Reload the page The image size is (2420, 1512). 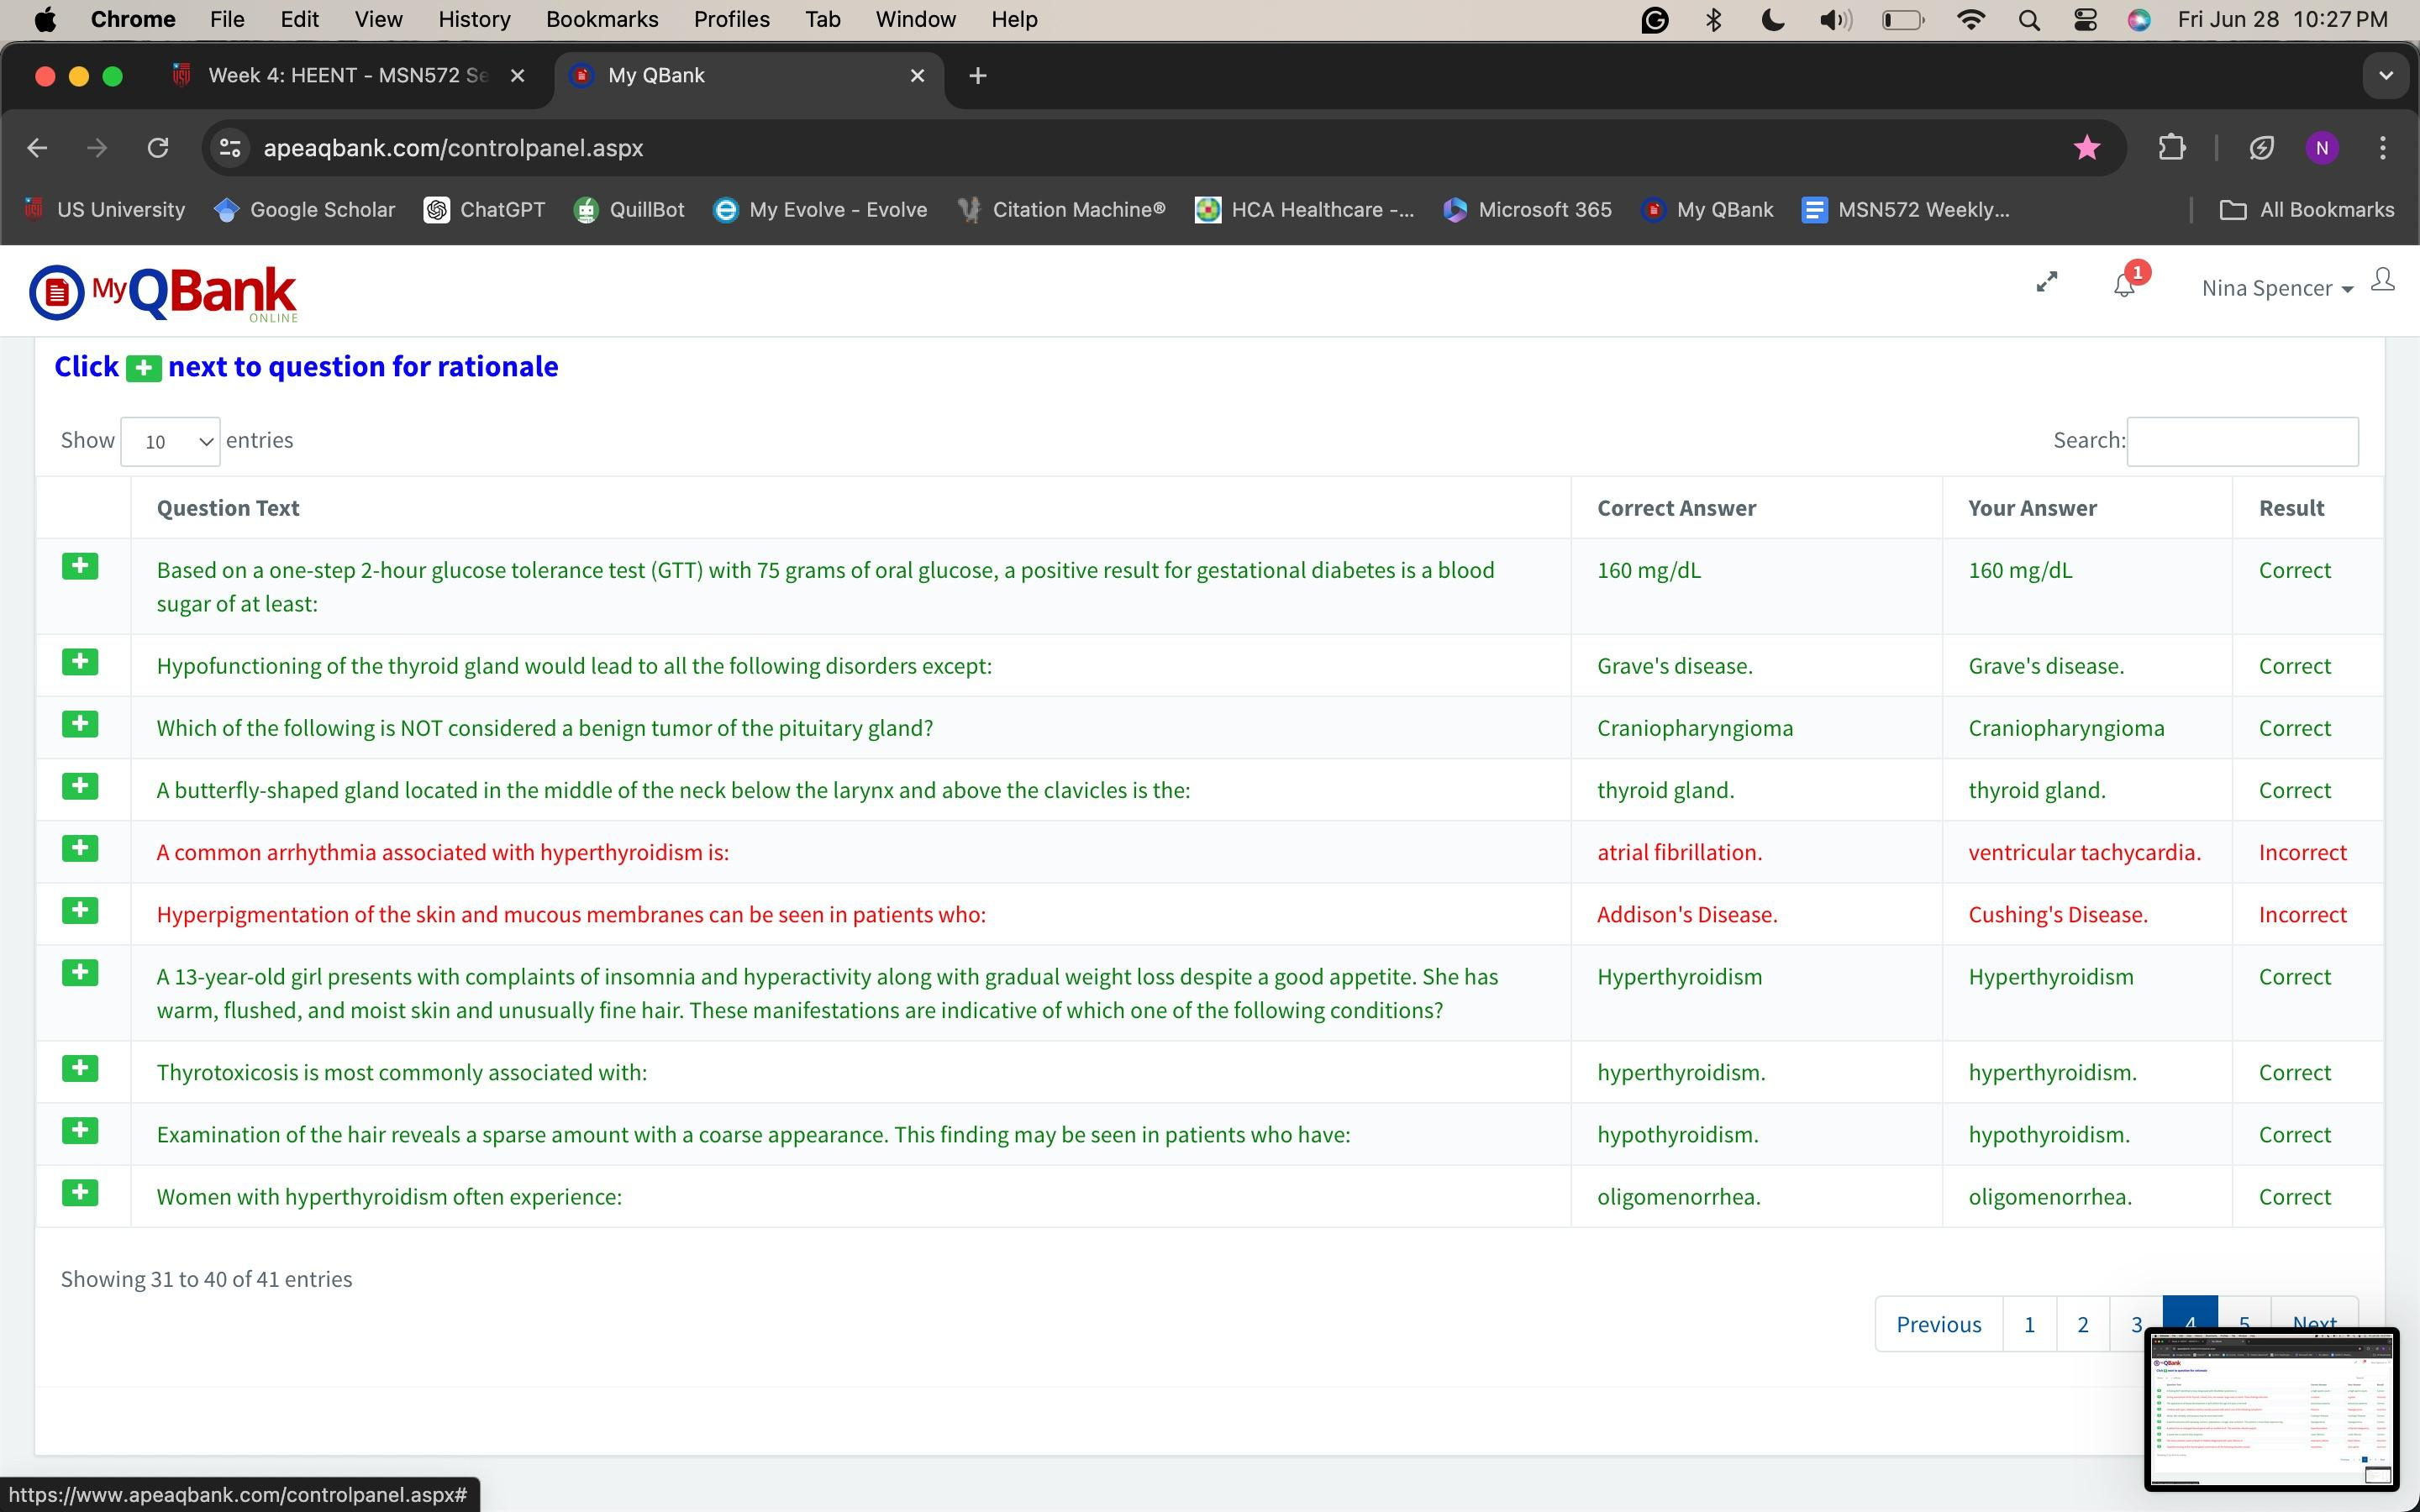click(158, 148)
